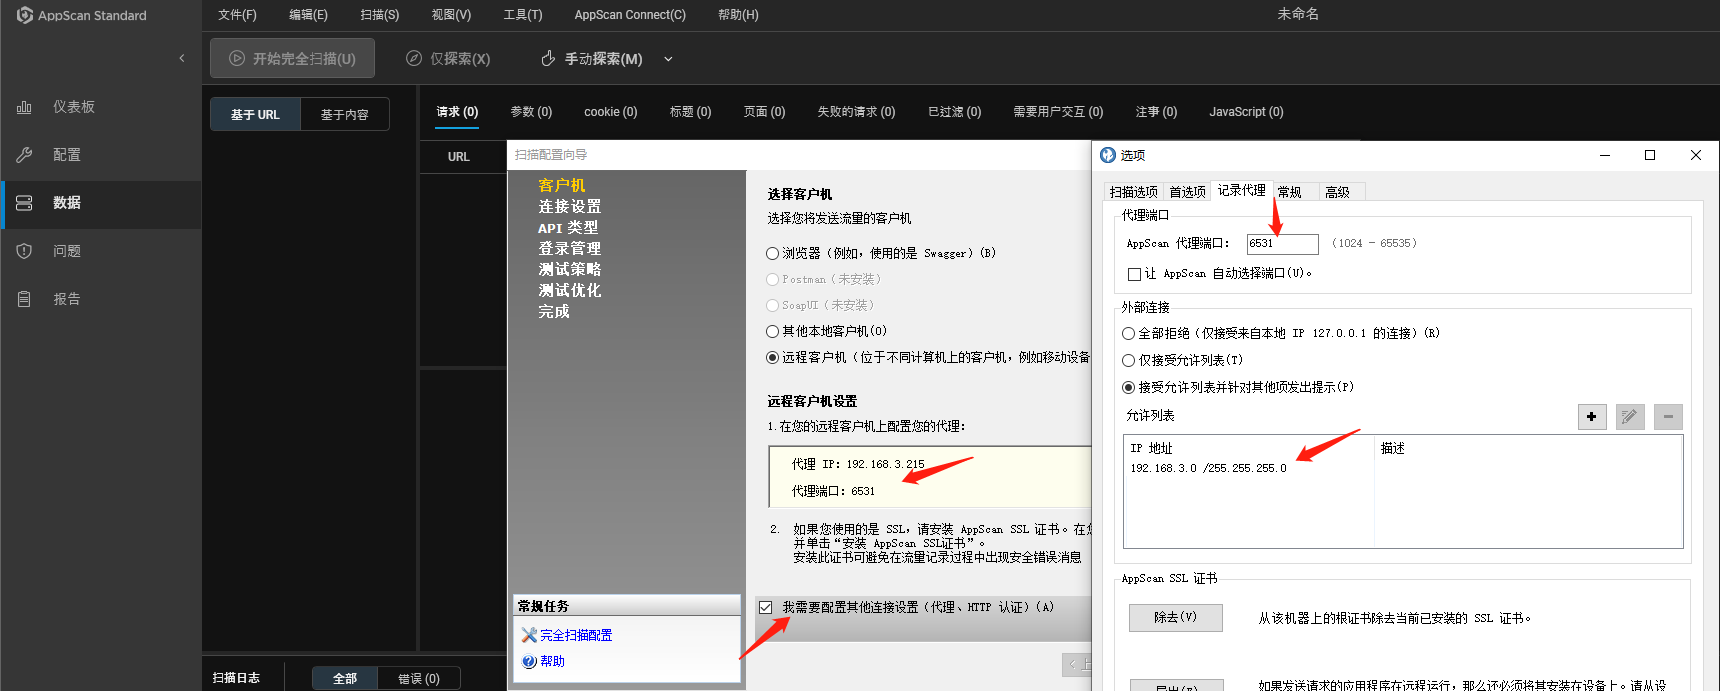Click the 手动探索 manual explore button

click(591, 59)
